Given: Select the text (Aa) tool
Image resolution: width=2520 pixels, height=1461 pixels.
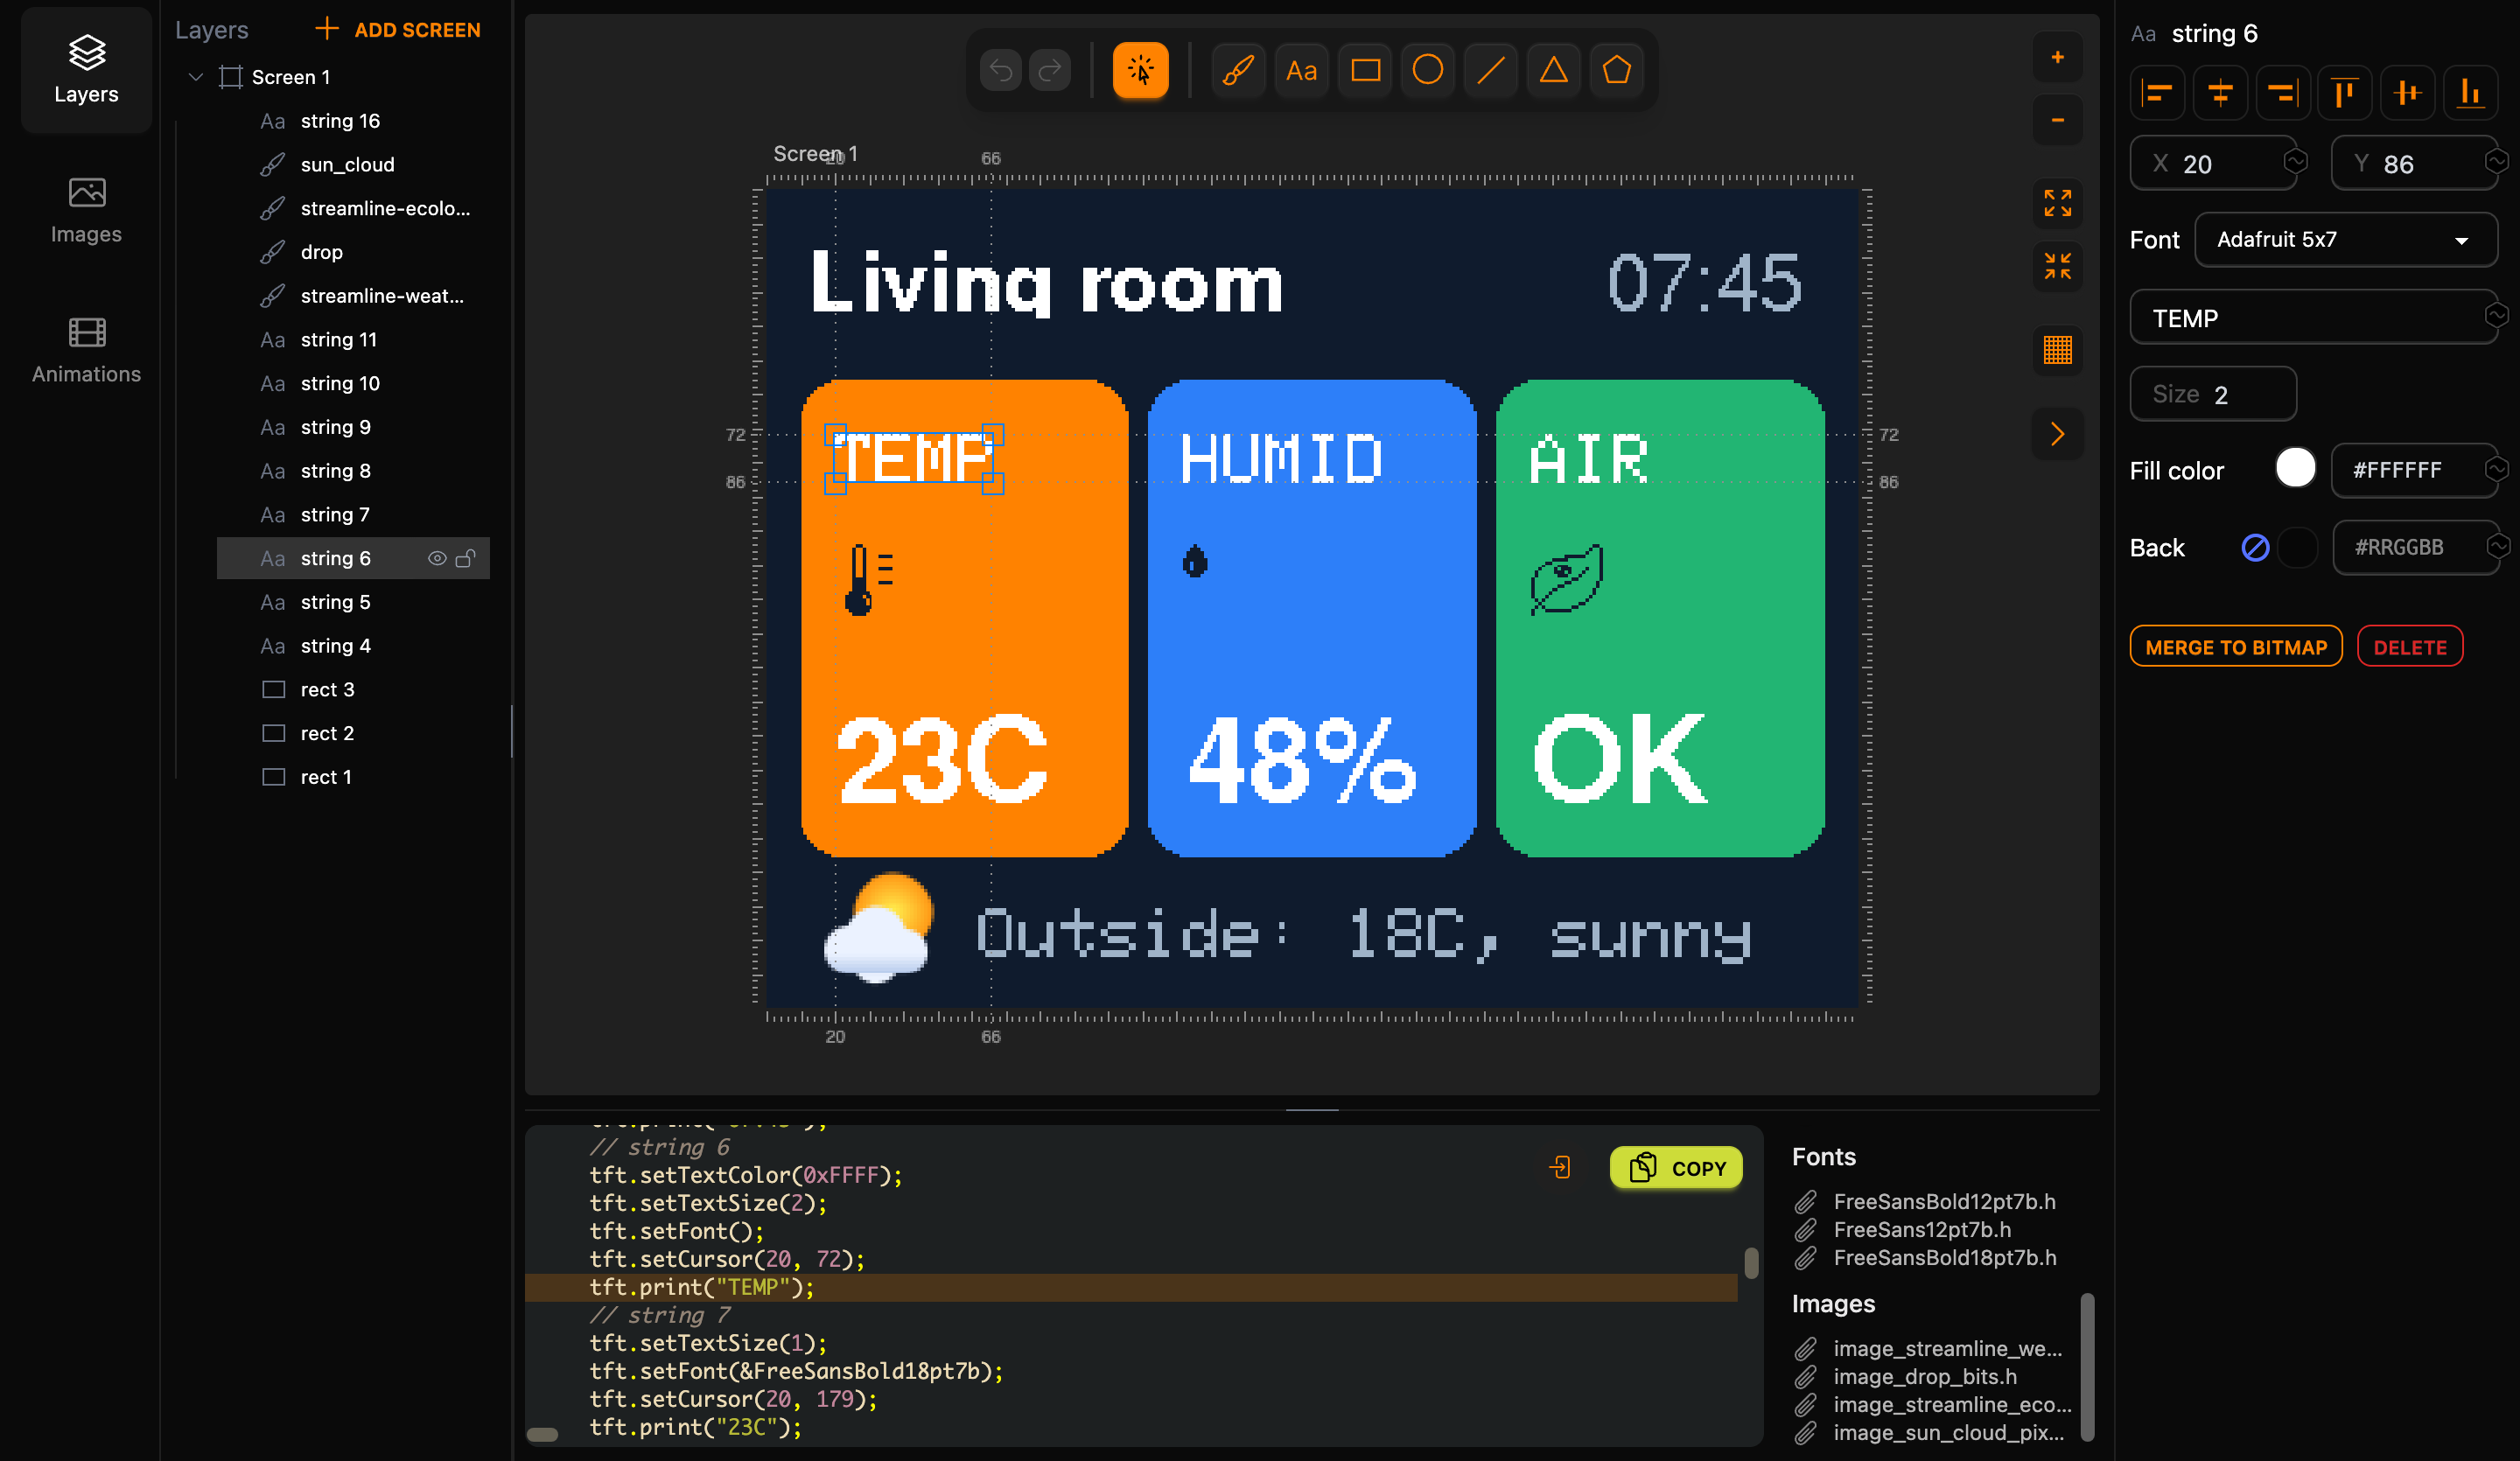Looking at the screenshot, I should (1301, 70).
